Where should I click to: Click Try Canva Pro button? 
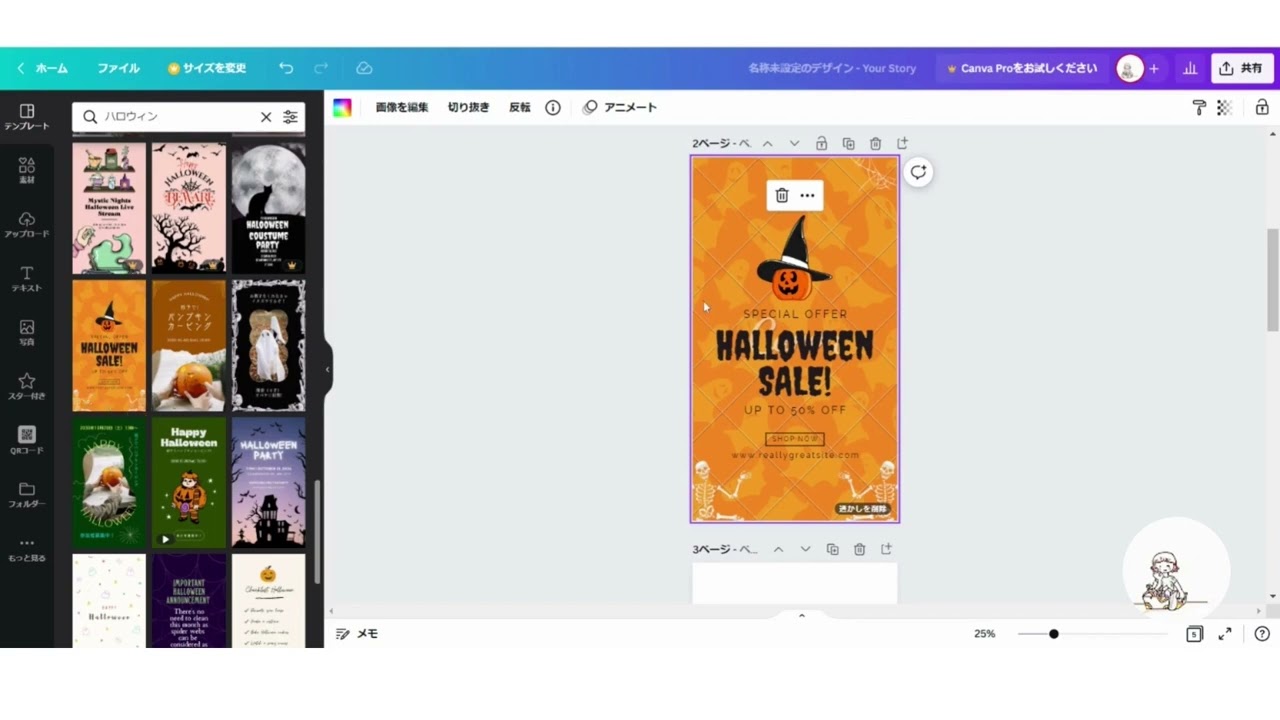coord(1022,68)
